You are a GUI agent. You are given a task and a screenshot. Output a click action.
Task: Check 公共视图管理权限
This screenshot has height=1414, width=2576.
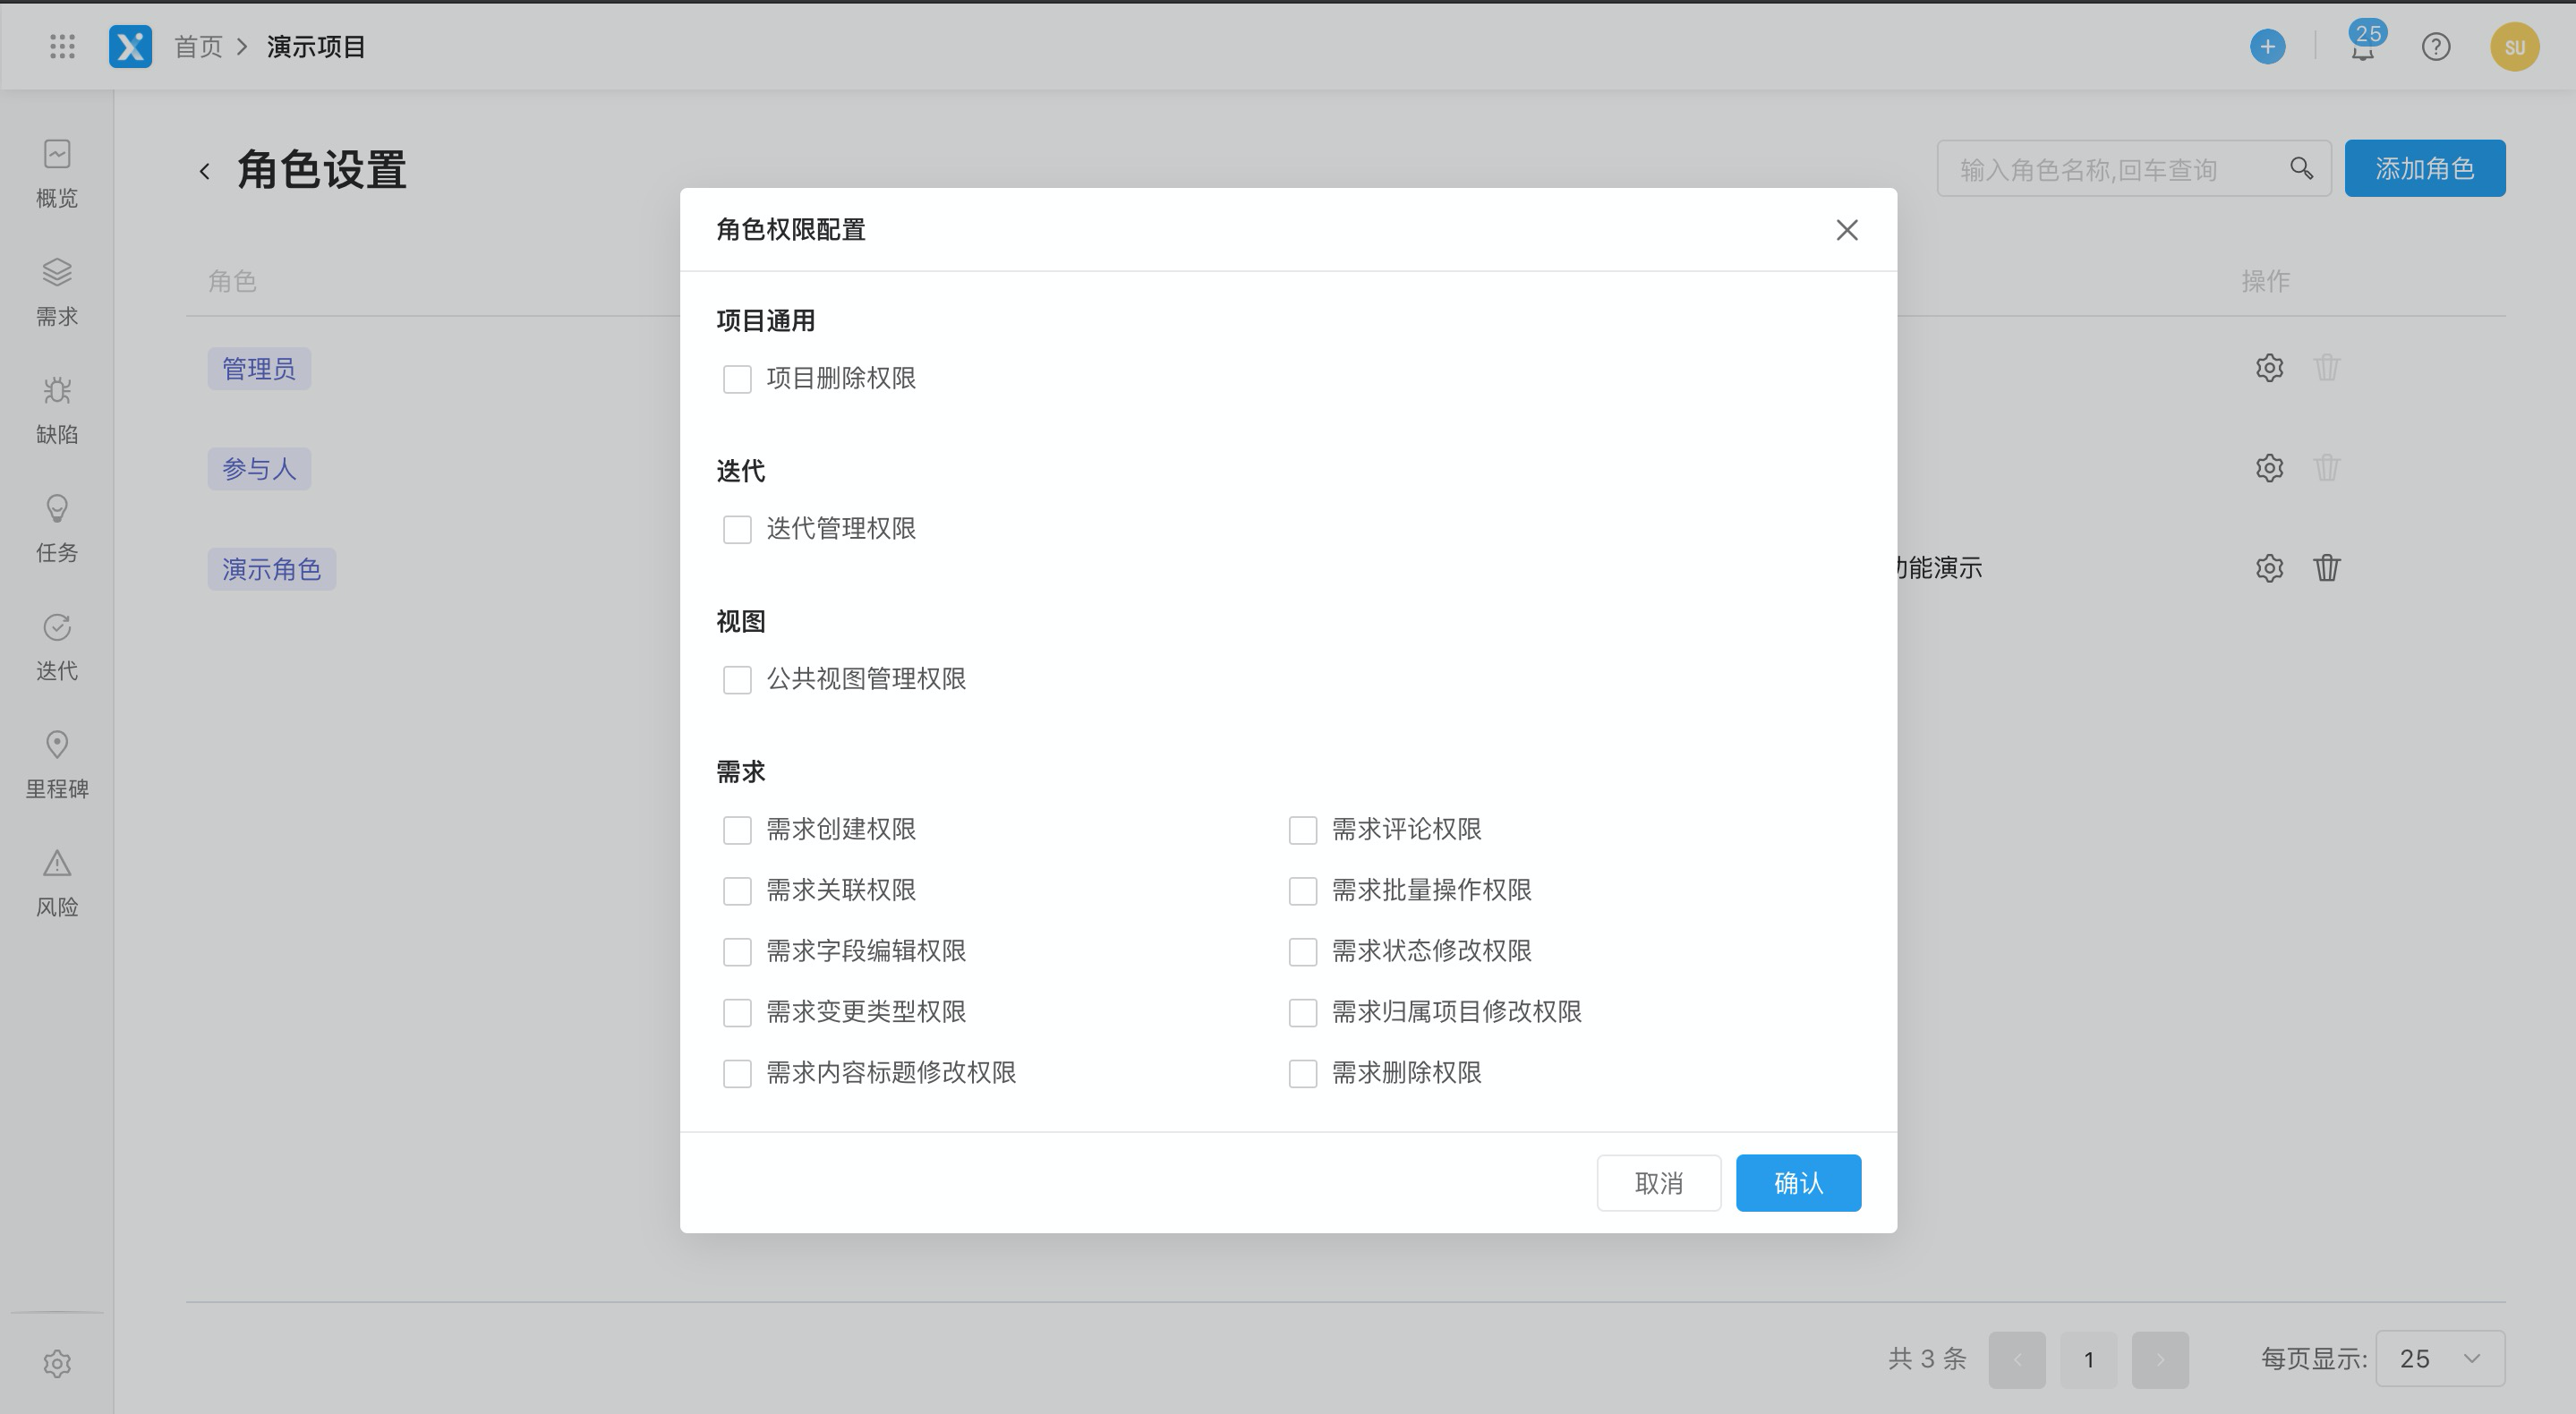737,680
